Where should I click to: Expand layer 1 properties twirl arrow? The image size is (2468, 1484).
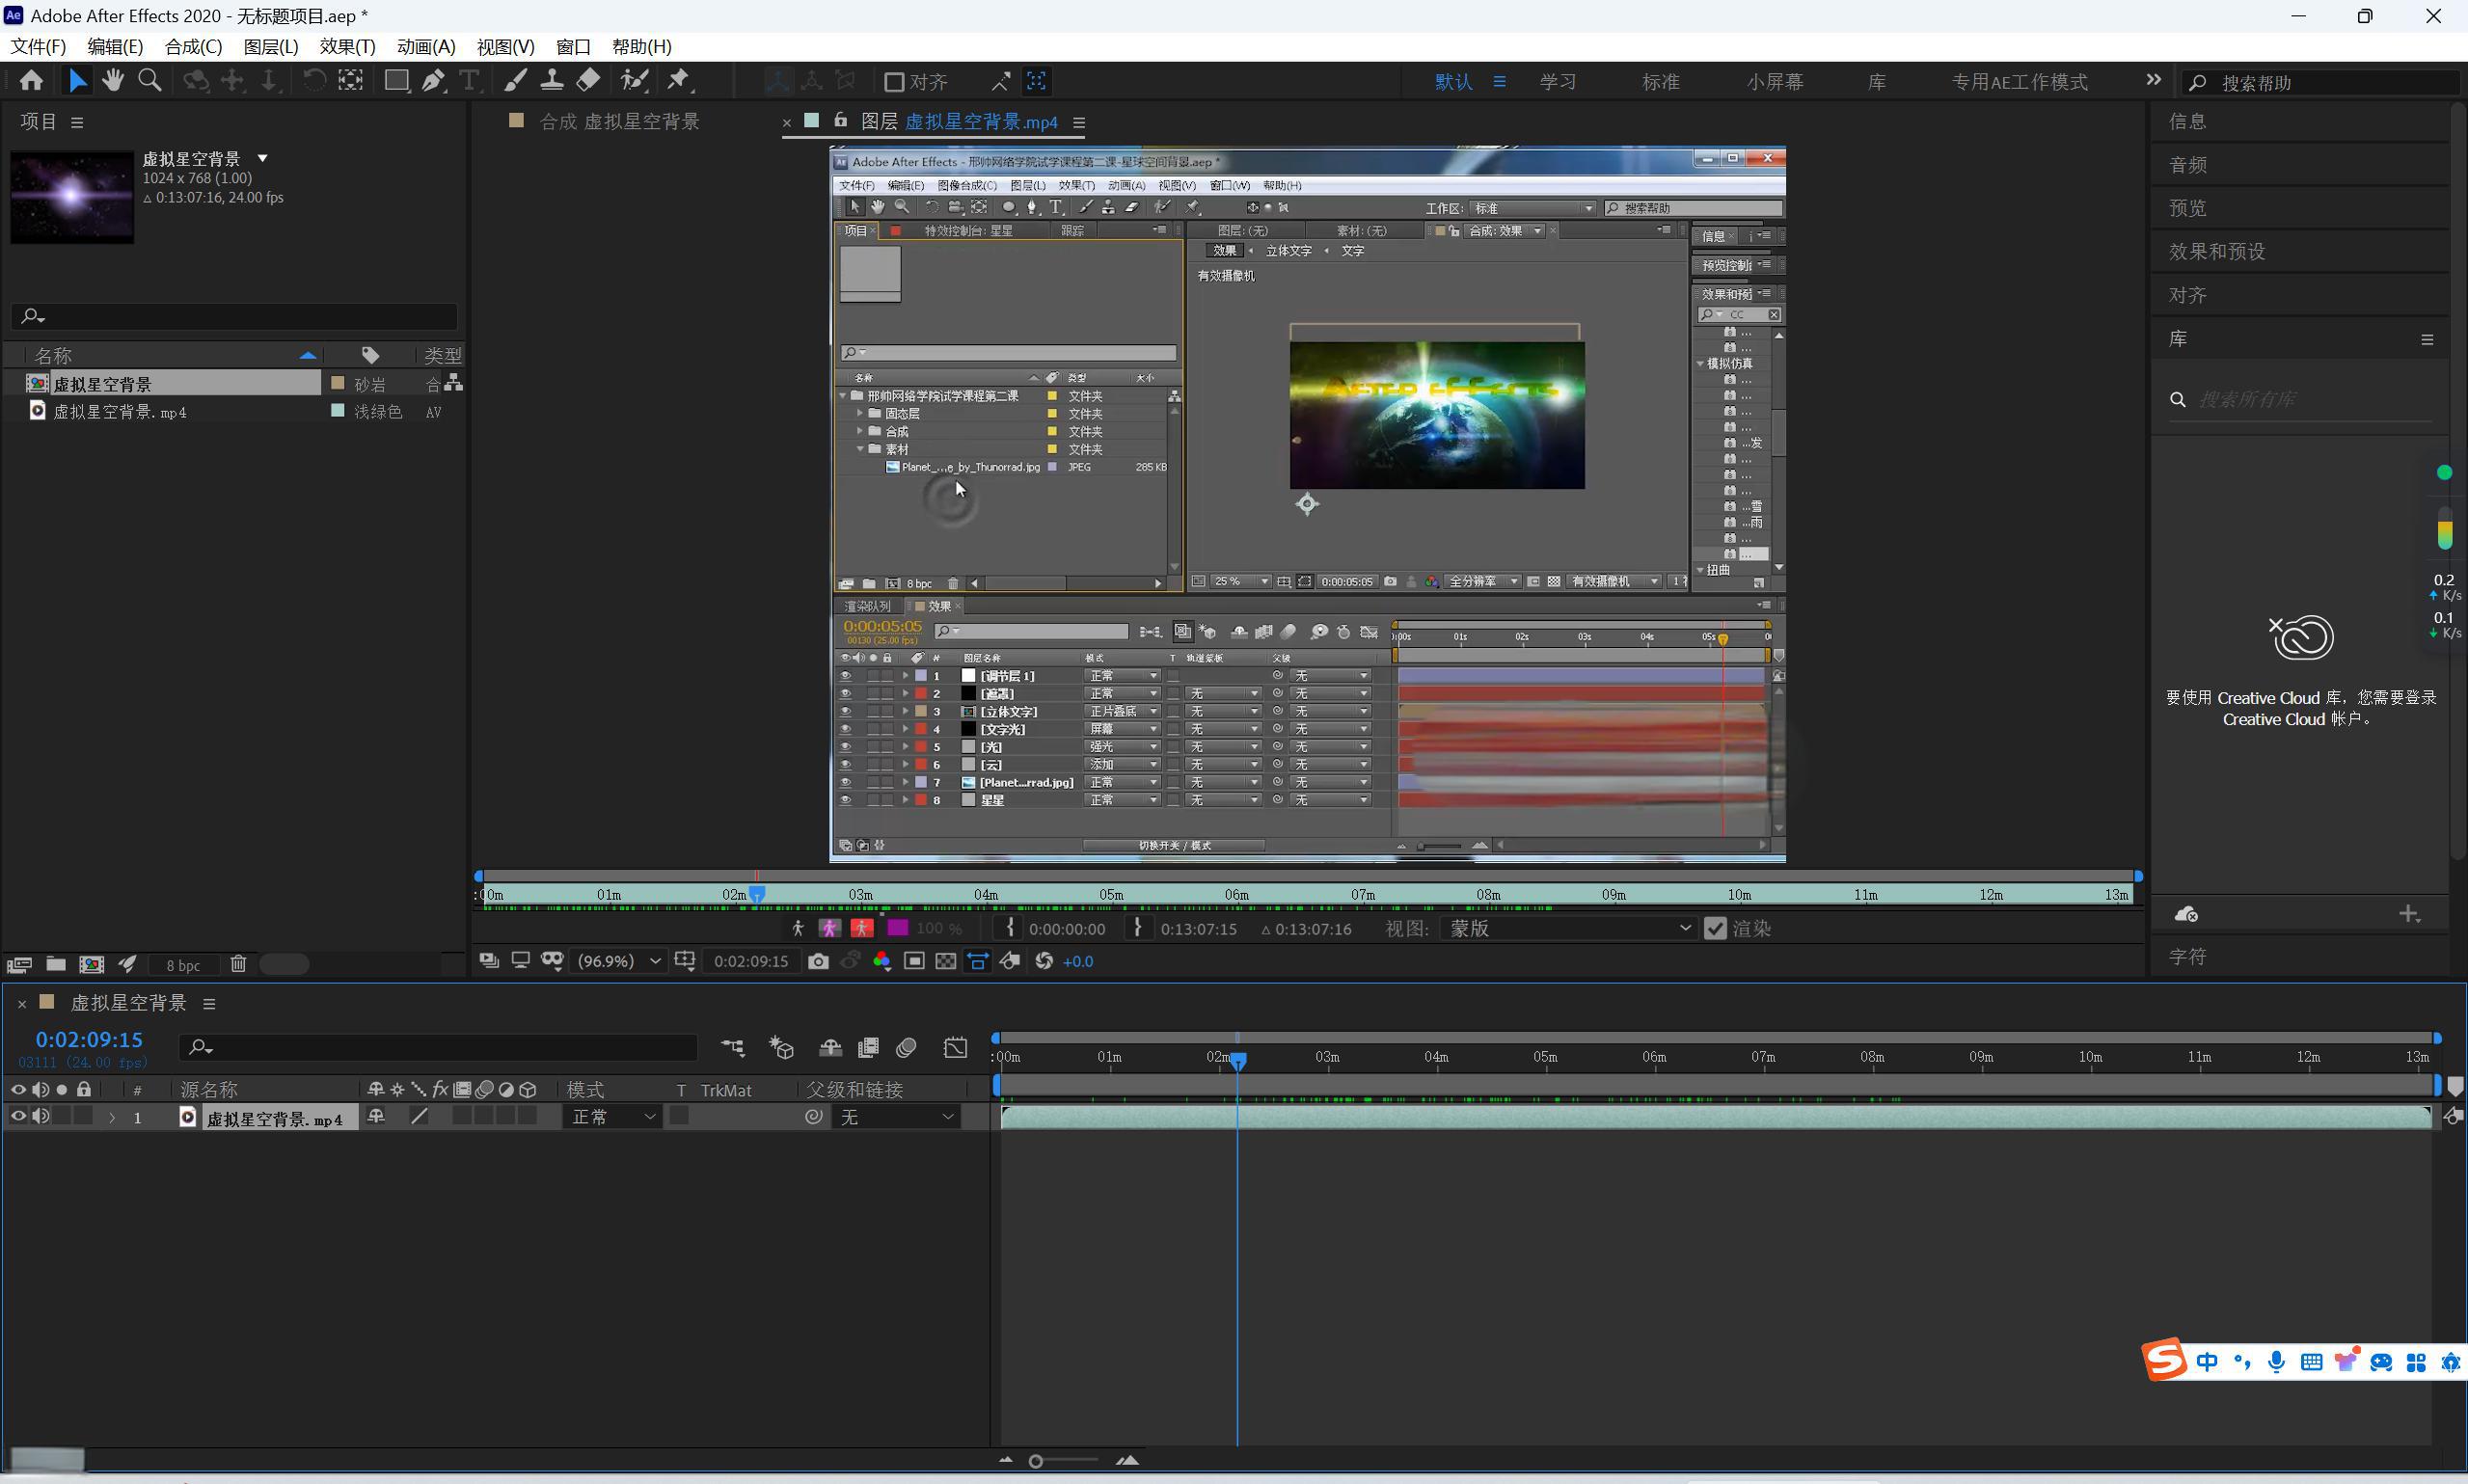coord(112,1117)
